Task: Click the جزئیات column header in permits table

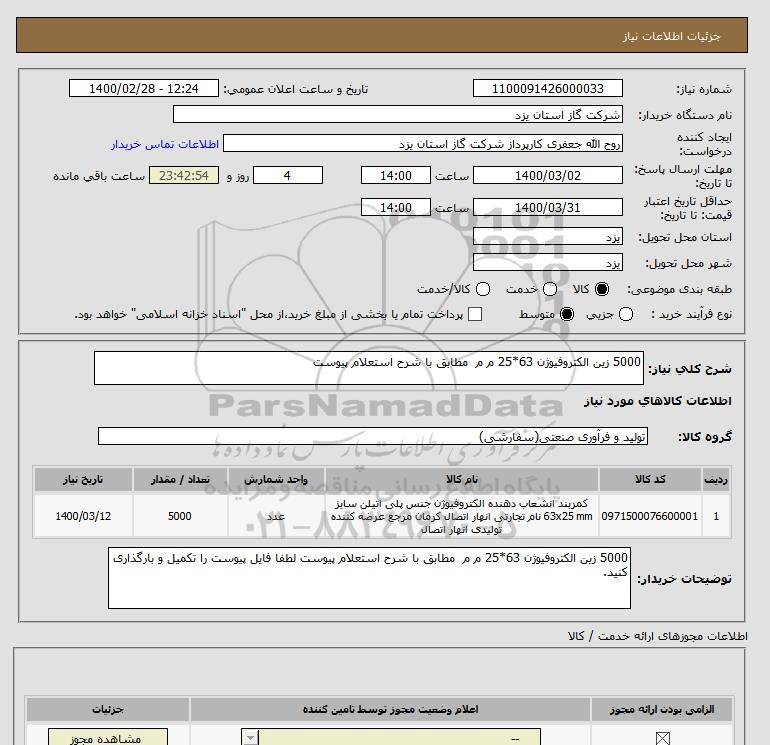Action: coord(108,709)
